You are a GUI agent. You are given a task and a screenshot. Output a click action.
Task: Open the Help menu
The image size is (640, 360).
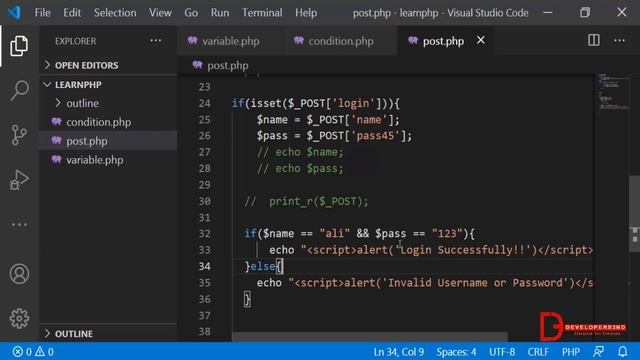(306, 13)
